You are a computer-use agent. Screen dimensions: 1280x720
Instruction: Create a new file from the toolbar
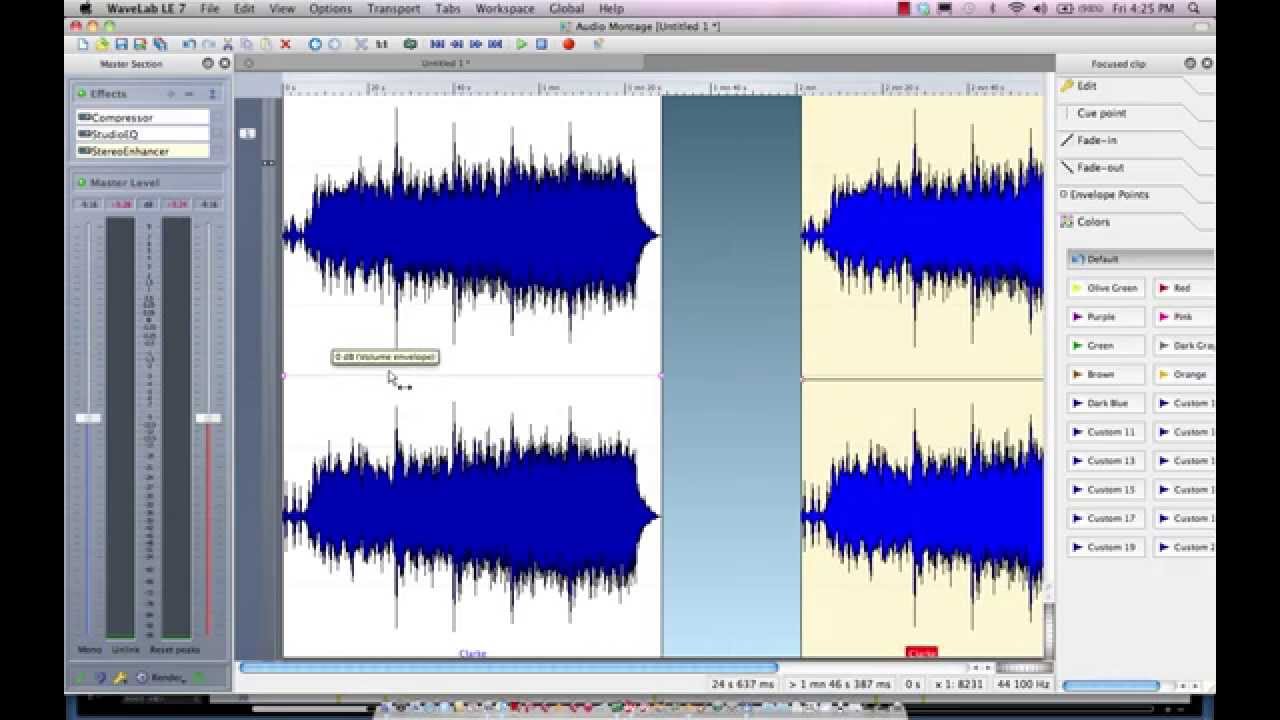click(x=83, y=44)
